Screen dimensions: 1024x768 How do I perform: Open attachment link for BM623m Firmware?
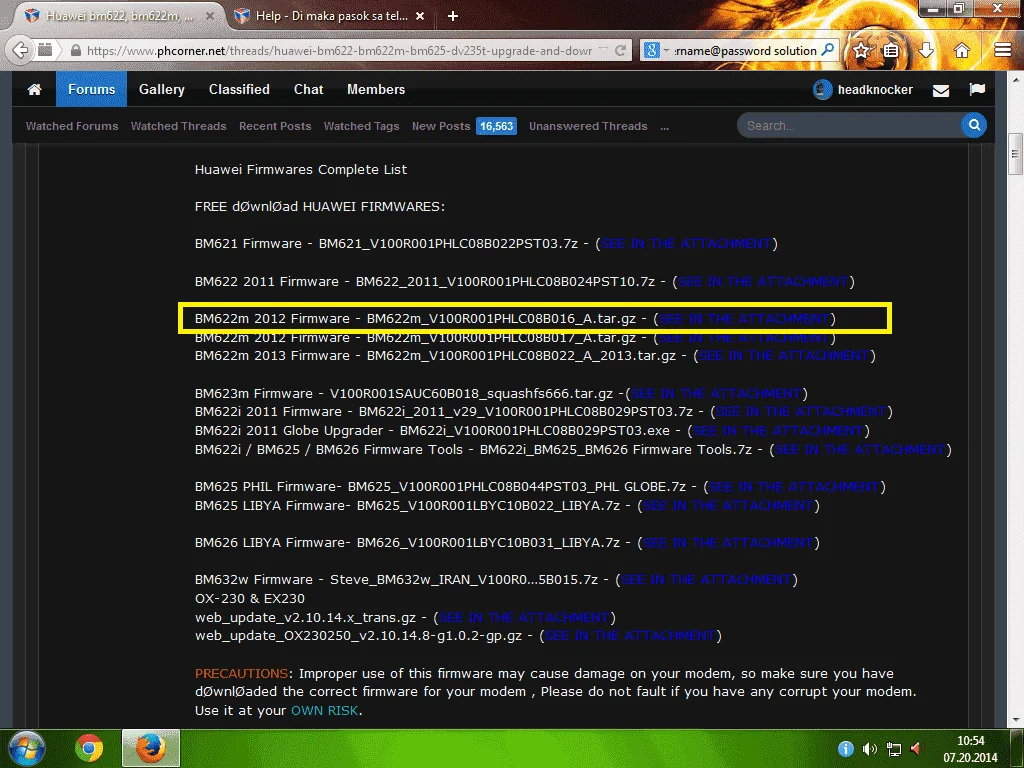[716, 393]
